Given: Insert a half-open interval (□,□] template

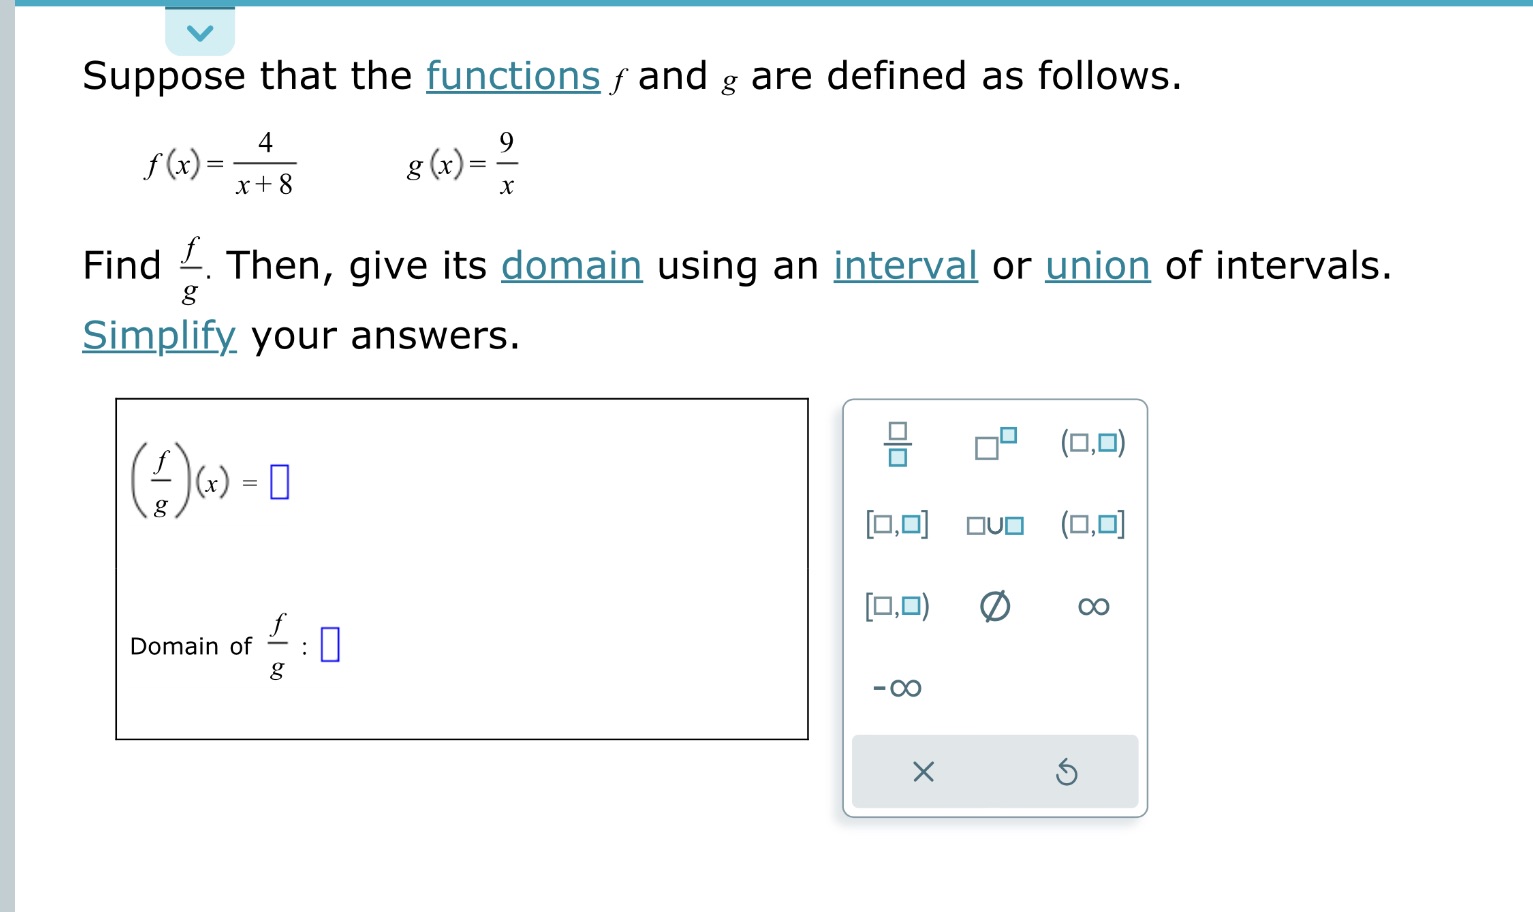Looking at the screenshot, I should (x=1092, y=523).
